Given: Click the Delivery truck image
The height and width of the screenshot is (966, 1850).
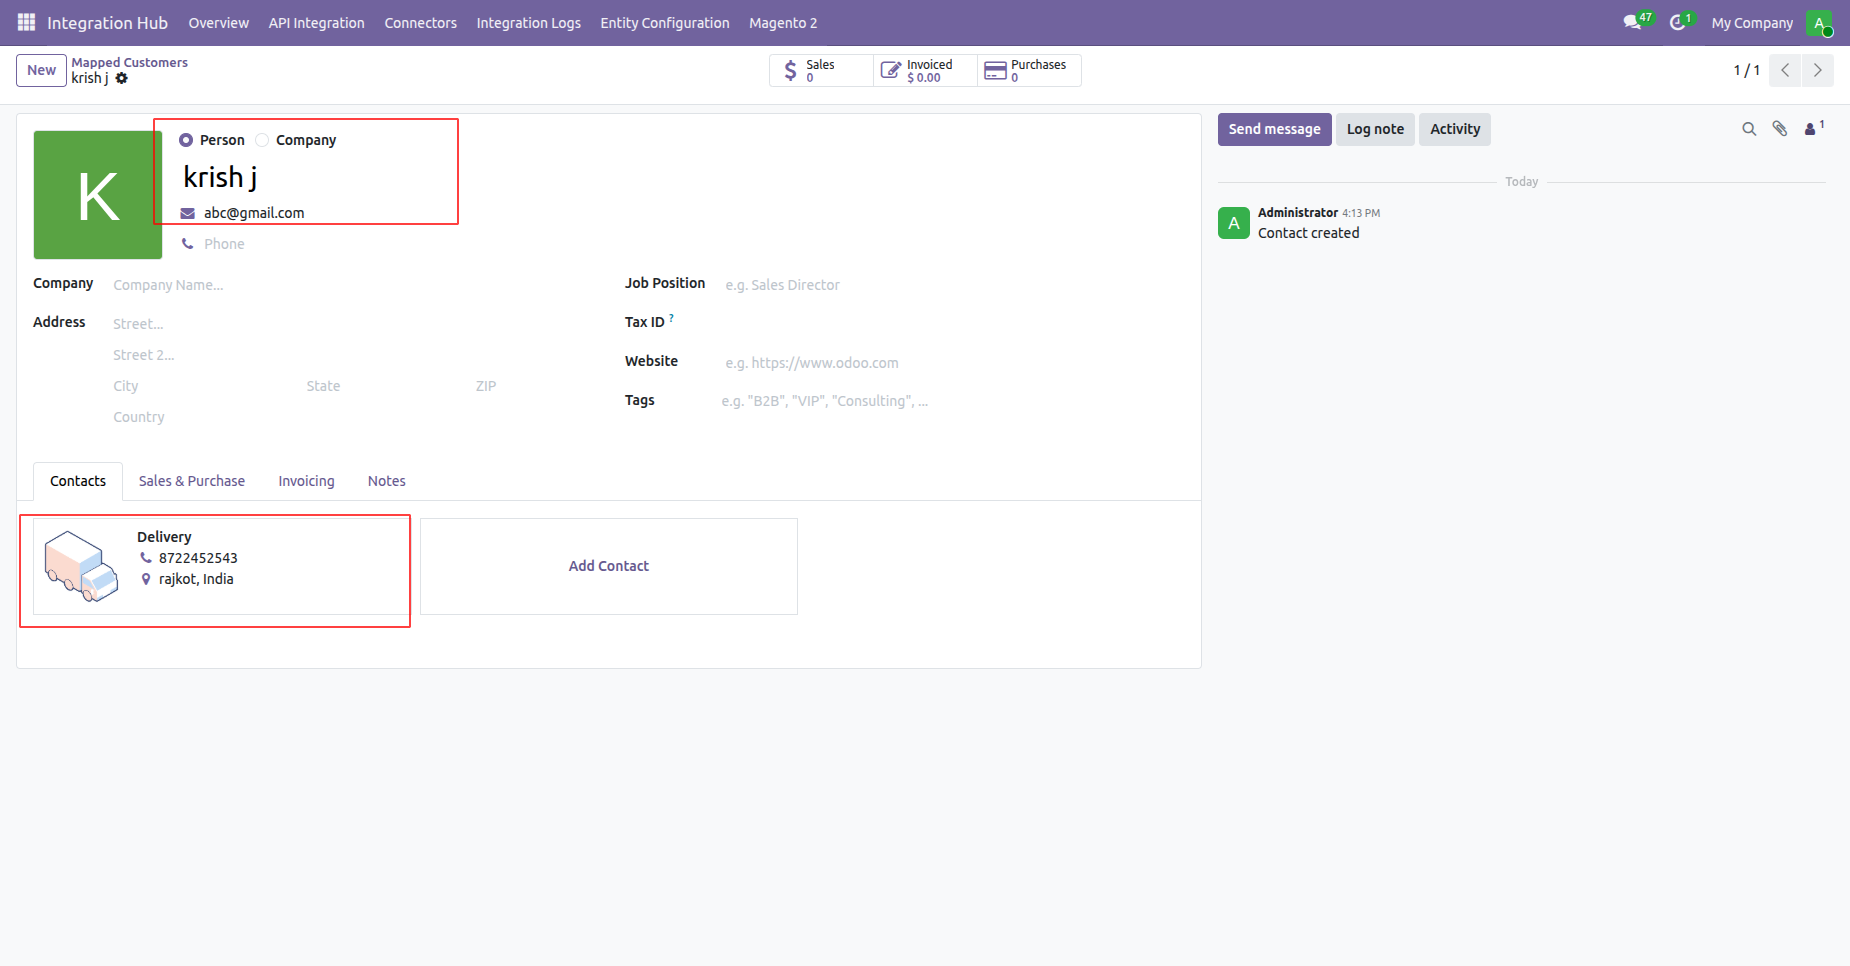Looking at the screenshot, I should [81, 566].
